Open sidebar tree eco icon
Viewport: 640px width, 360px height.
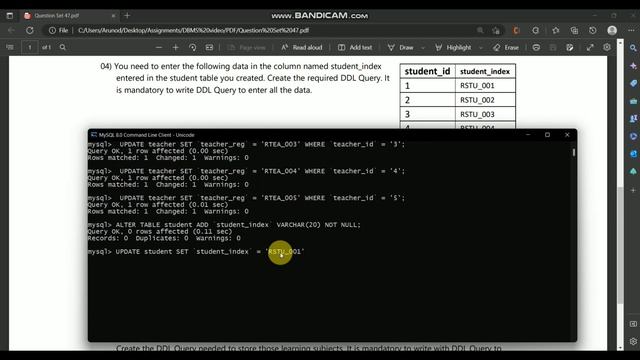633,171
